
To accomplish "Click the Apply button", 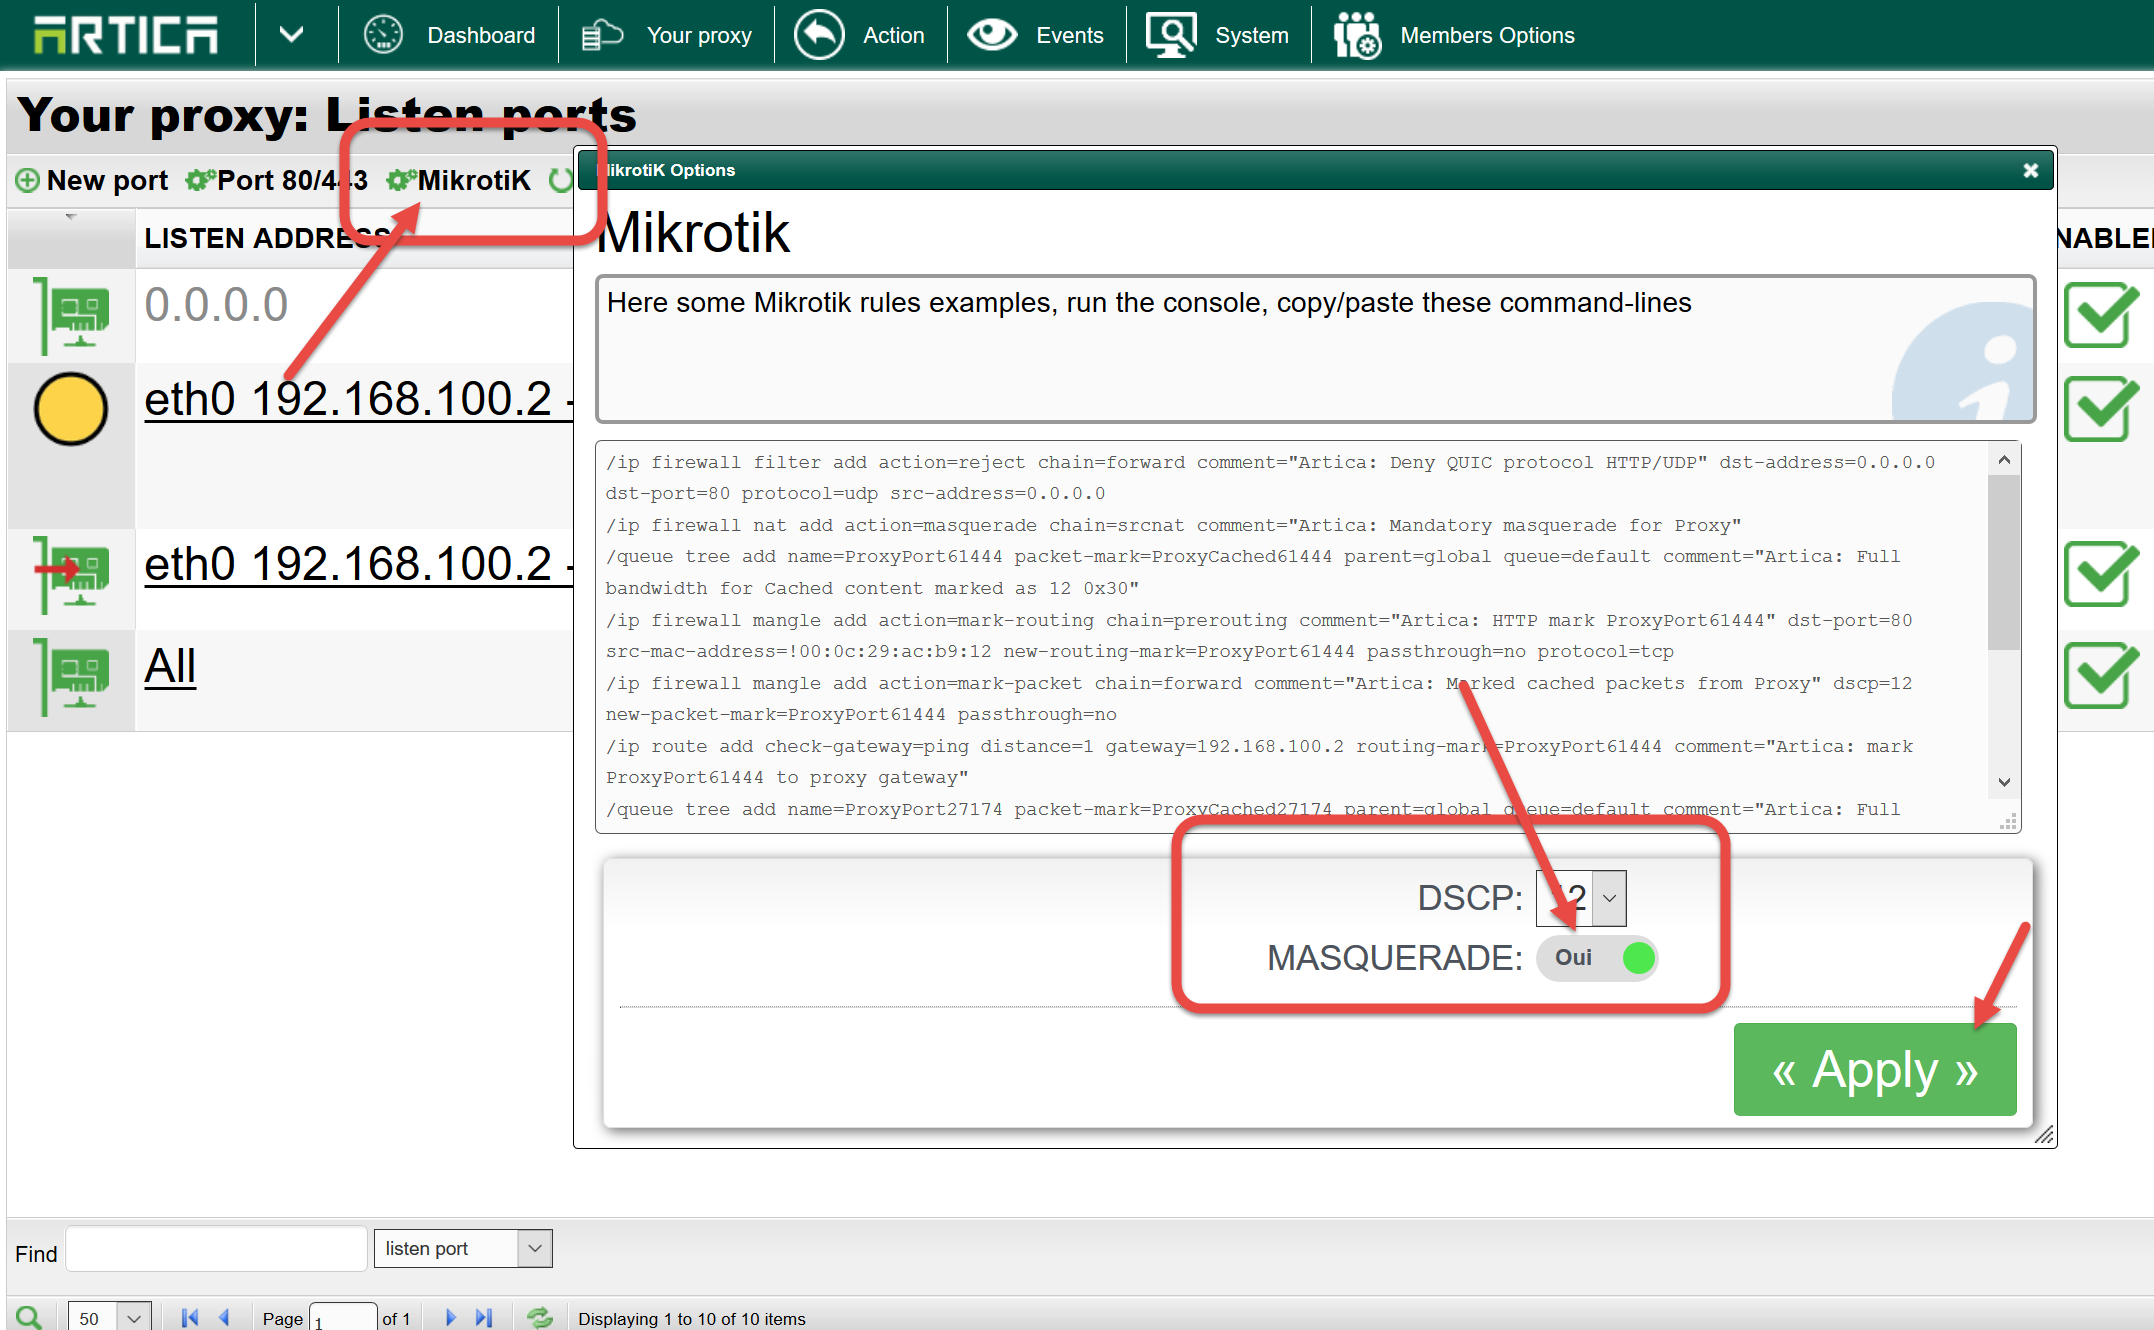I will (x=1875, y=1069).
